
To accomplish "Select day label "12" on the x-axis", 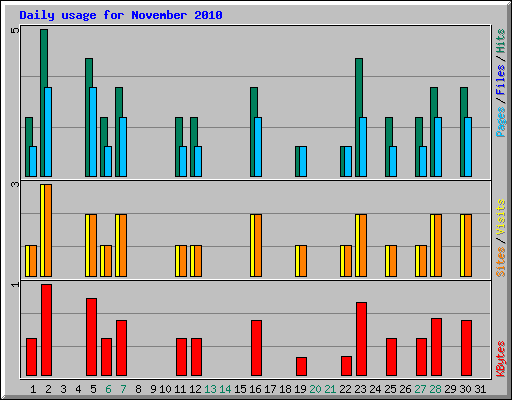I will [195, 389].
